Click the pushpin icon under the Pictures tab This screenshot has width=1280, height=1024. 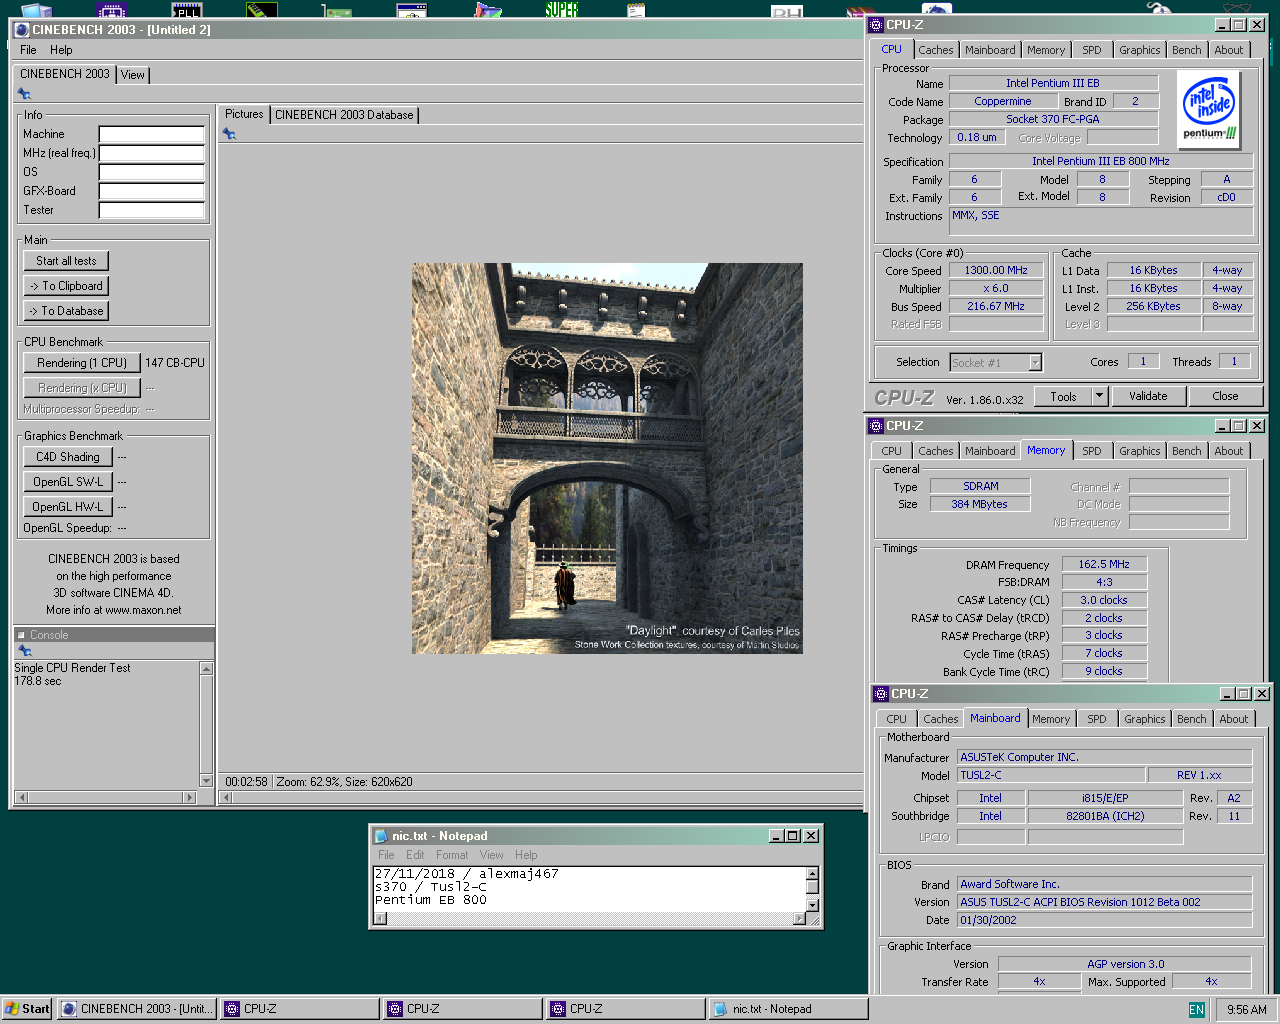(x=229, y=134)
